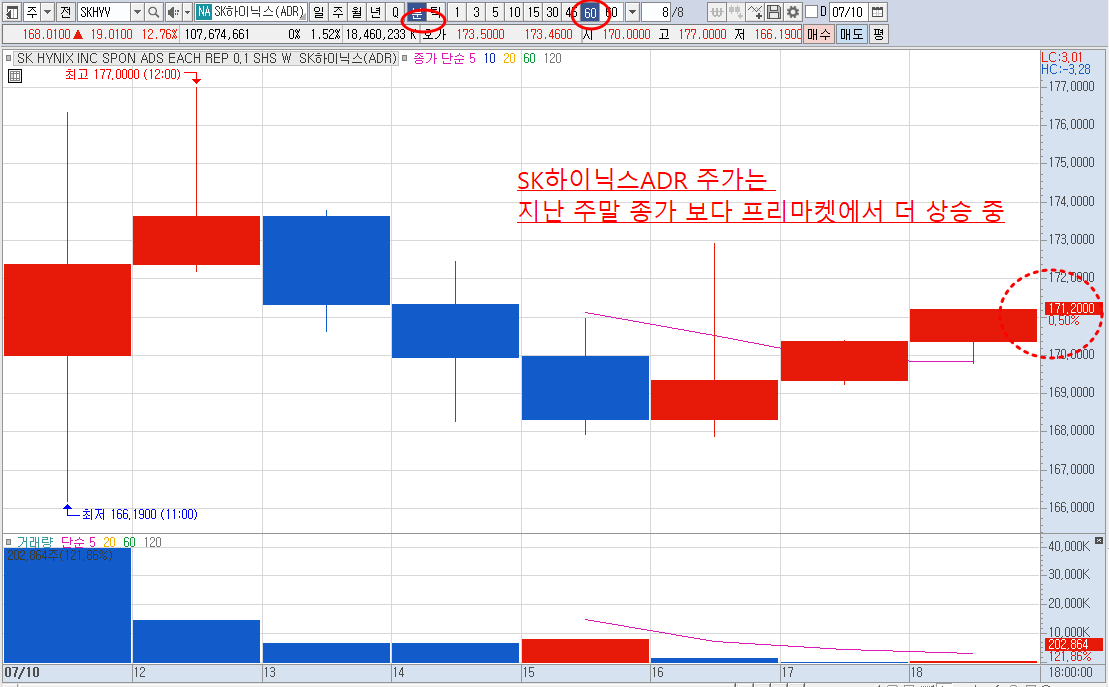This screenshot has width=1109, height=687.
Task: Click the 매도 sell button
Action: [x=852, y=34]
